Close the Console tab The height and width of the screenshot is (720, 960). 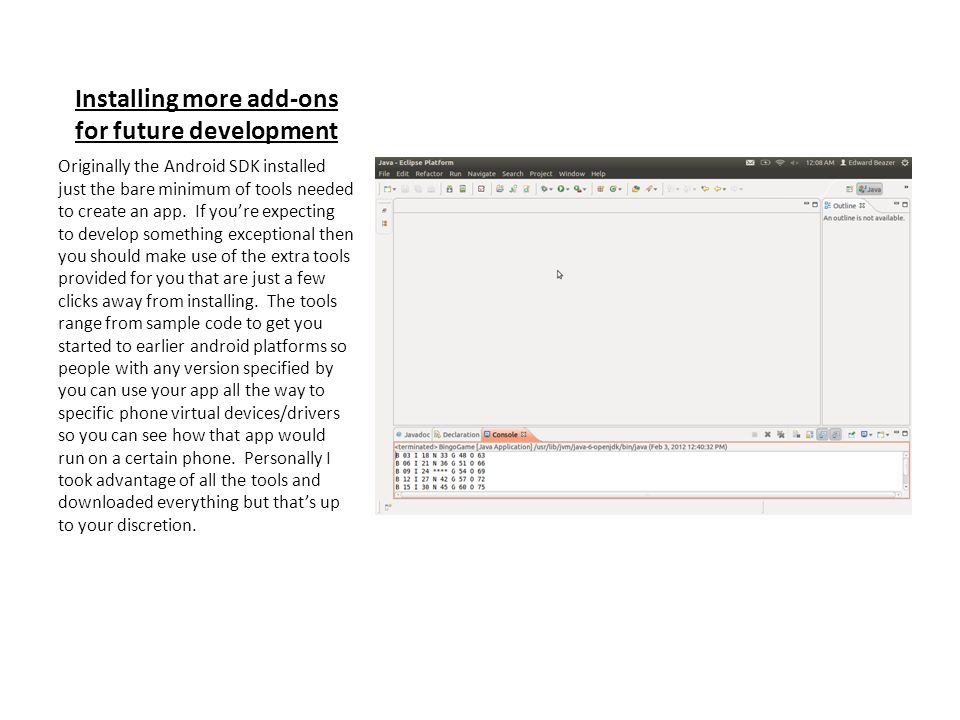point(524,435)
